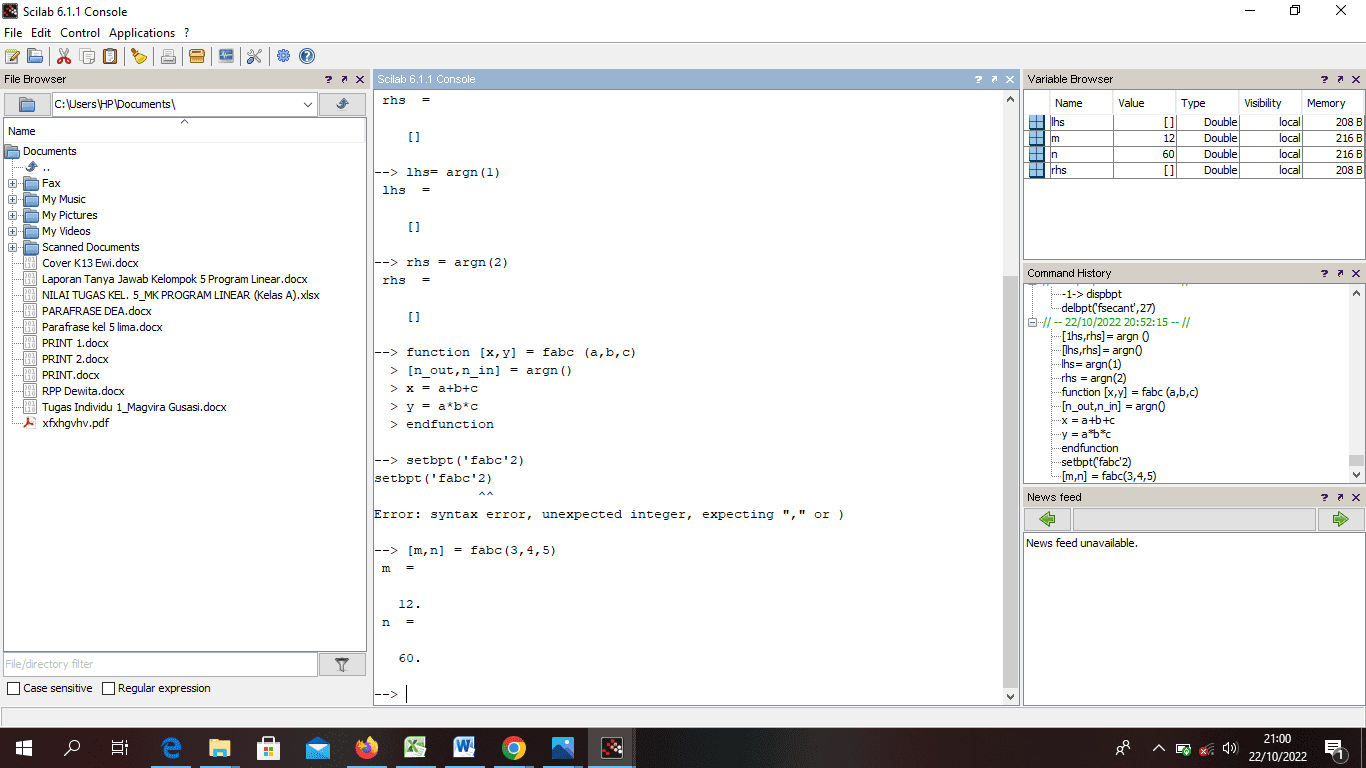Open the ATOMS module manager icon
The width and height of the screenshot is (1366, 768).
197,56
